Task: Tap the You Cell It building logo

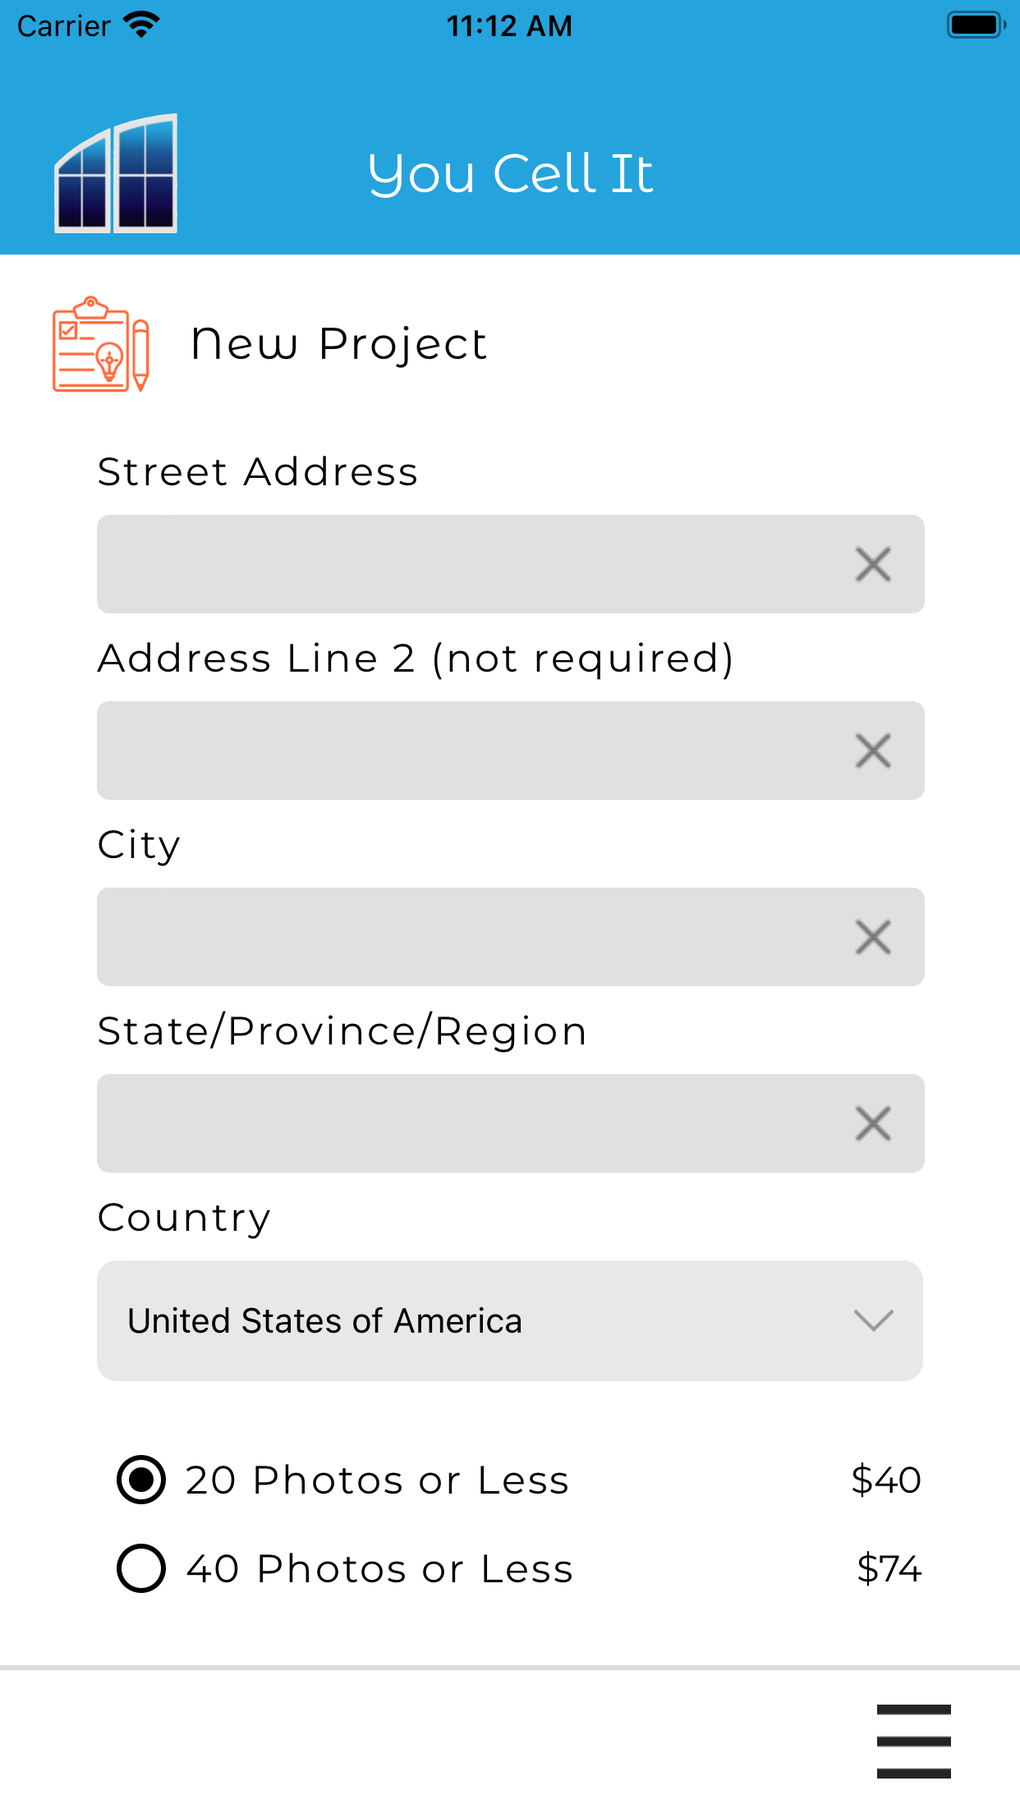Action: 116,174
